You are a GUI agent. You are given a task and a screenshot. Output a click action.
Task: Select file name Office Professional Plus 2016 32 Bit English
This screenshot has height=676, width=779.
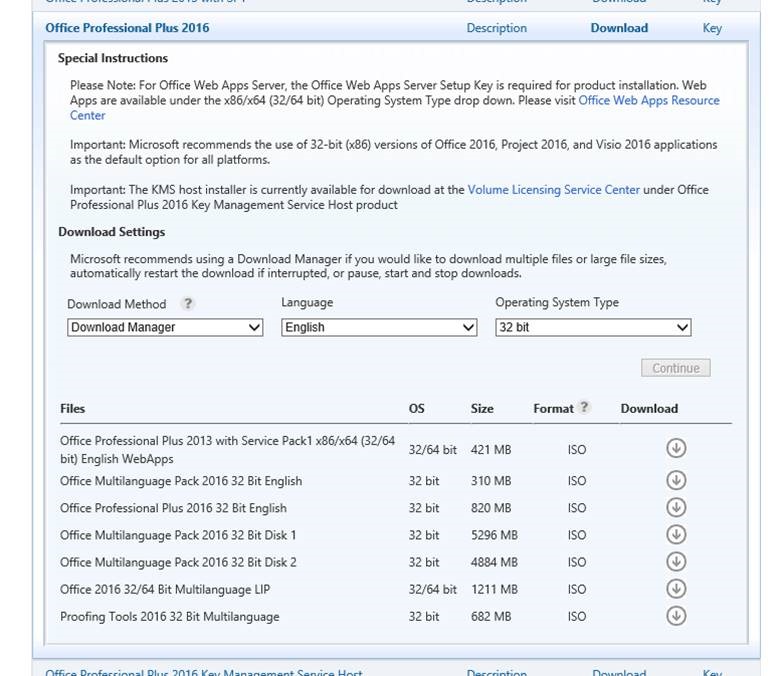pos(173,508)
